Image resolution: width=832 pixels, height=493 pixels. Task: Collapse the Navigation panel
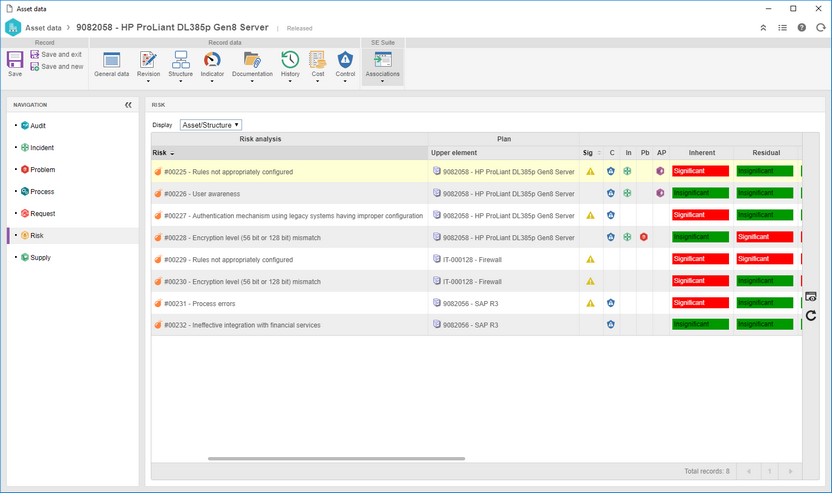(x=128, y=105)
